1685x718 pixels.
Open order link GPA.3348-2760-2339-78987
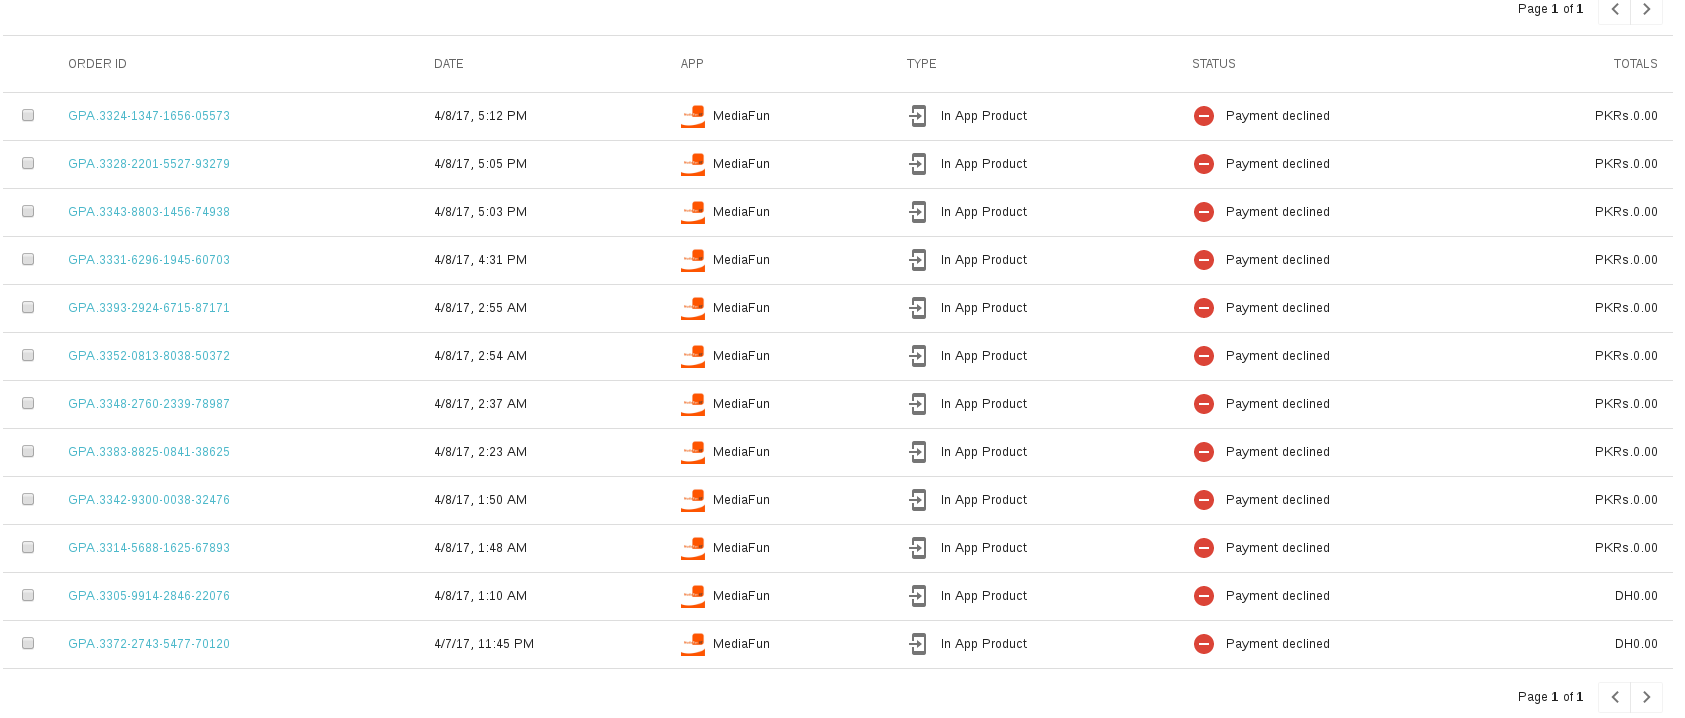(x=149, y=404)
